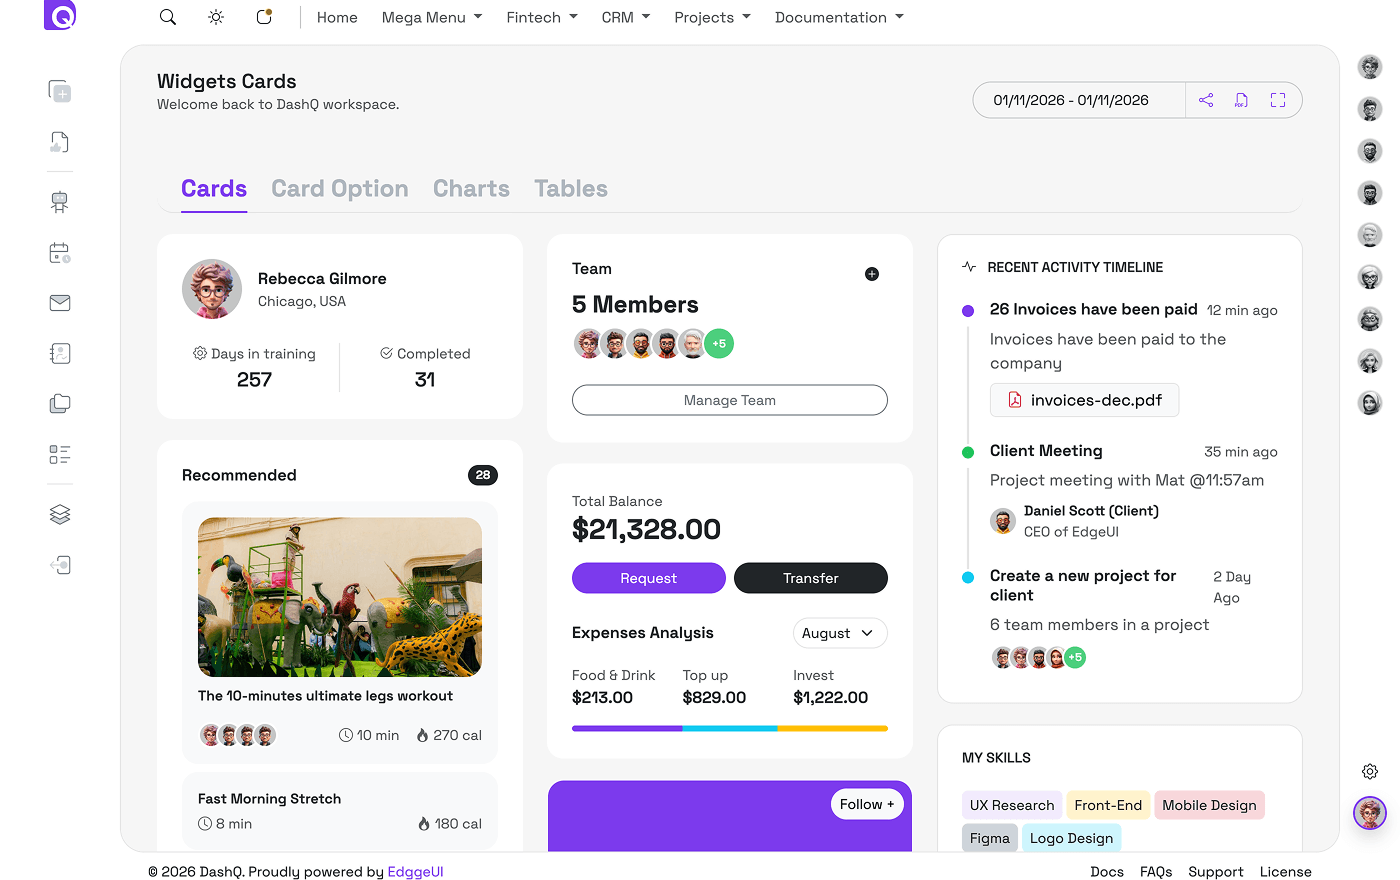Open the contacts address book icon in the sidebar
Viewport: 1400px width, 880px height.
click(58, 353)
